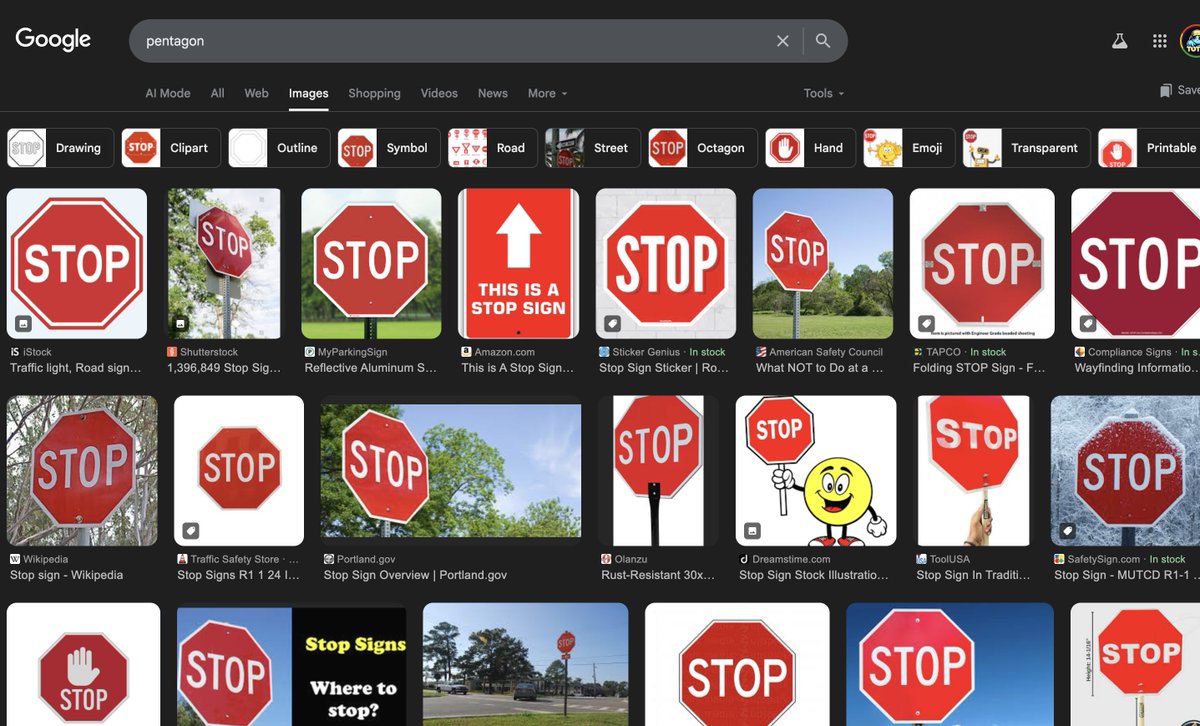
Task: Submit search with the magnifier icon
Action: 823,41
